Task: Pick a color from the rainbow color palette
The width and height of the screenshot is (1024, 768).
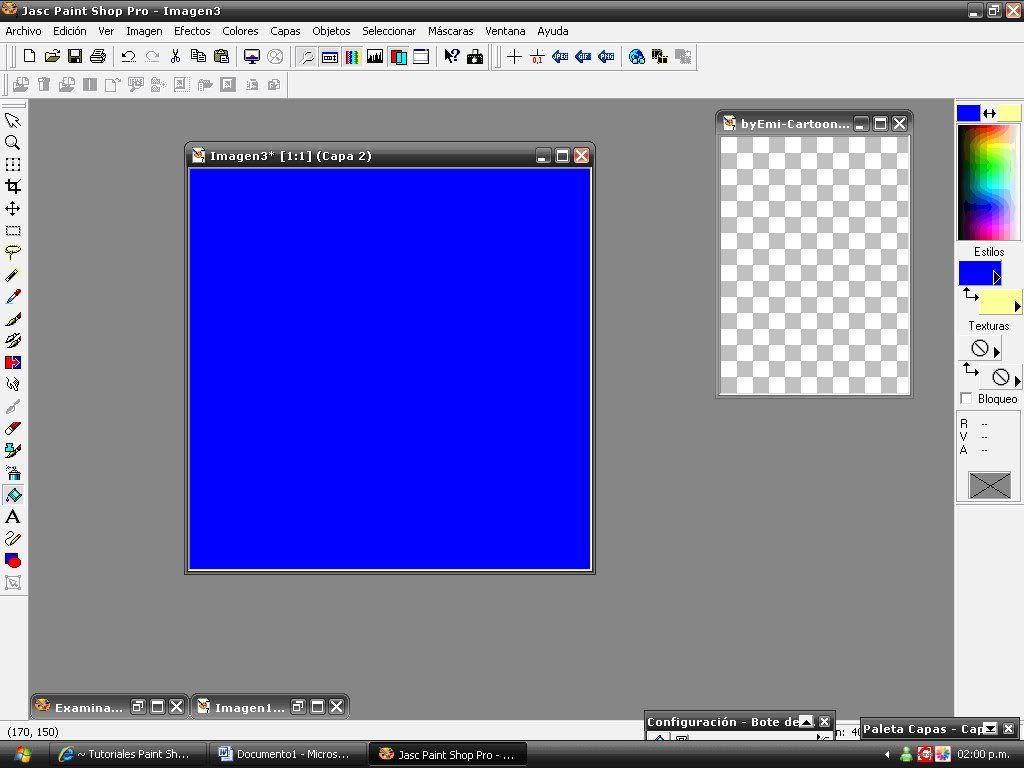Action: point(989,180)
